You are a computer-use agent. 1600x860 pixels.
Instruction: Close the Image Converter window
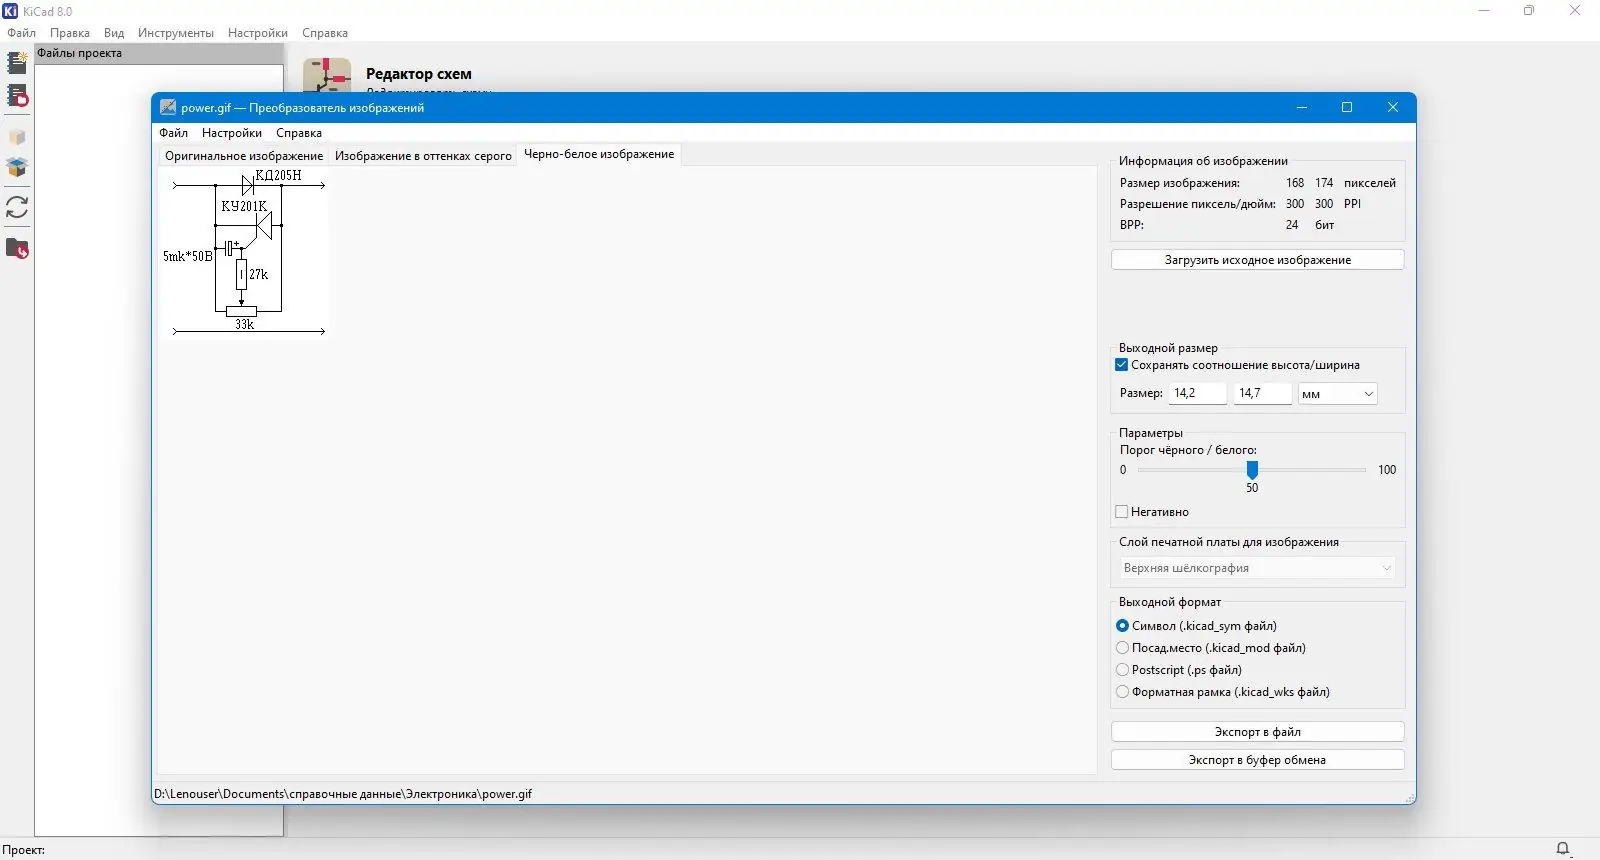coord(1393,107)
